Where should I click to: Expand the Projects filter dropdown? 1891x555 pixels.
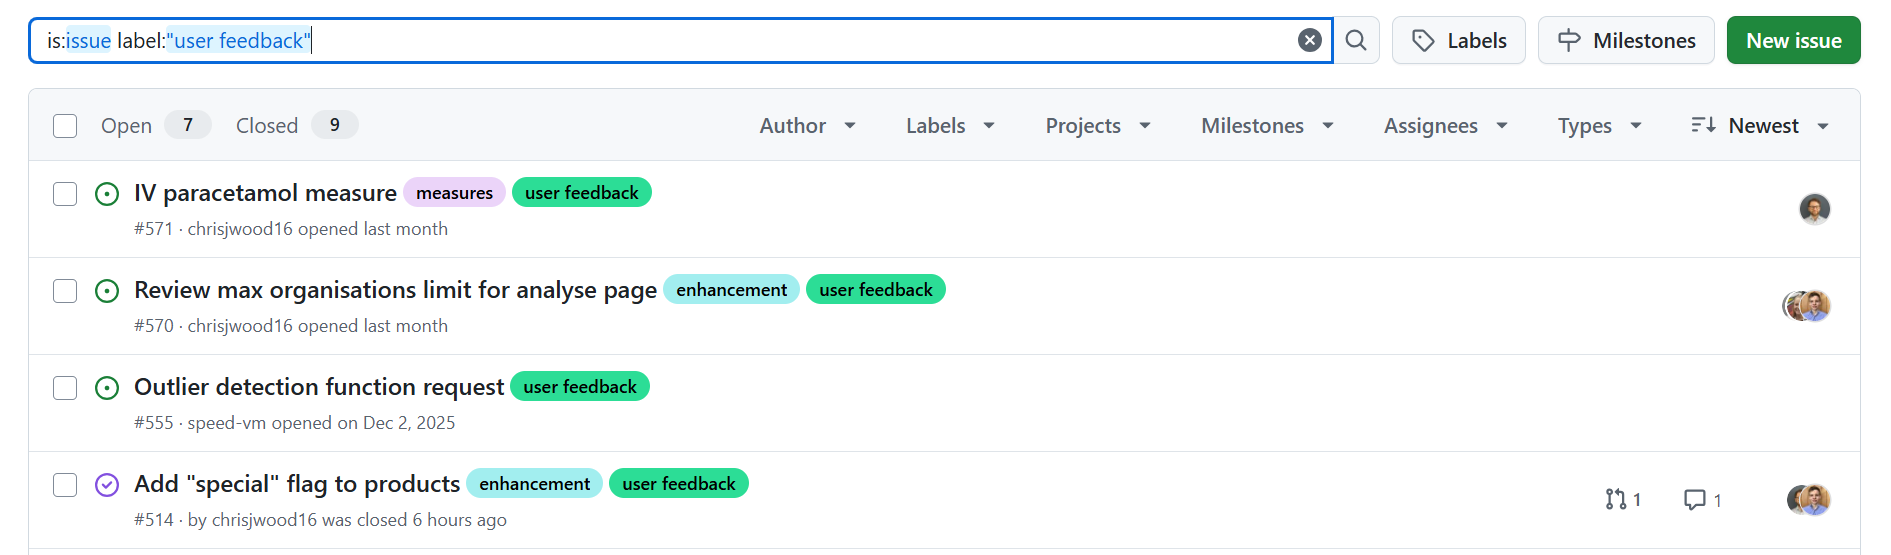point(1098,126)
